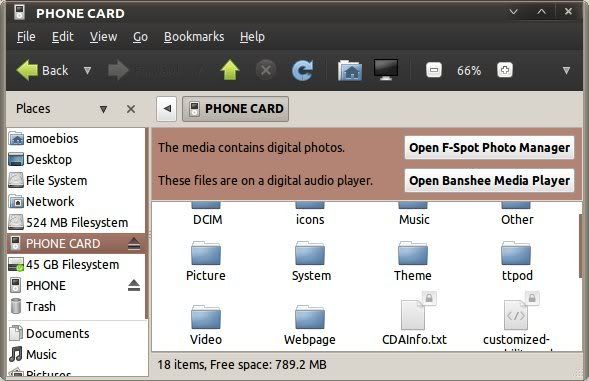The height and width of the screenshot is (381, 589).
Task: Open the Go menu
Action: [140, 37]
